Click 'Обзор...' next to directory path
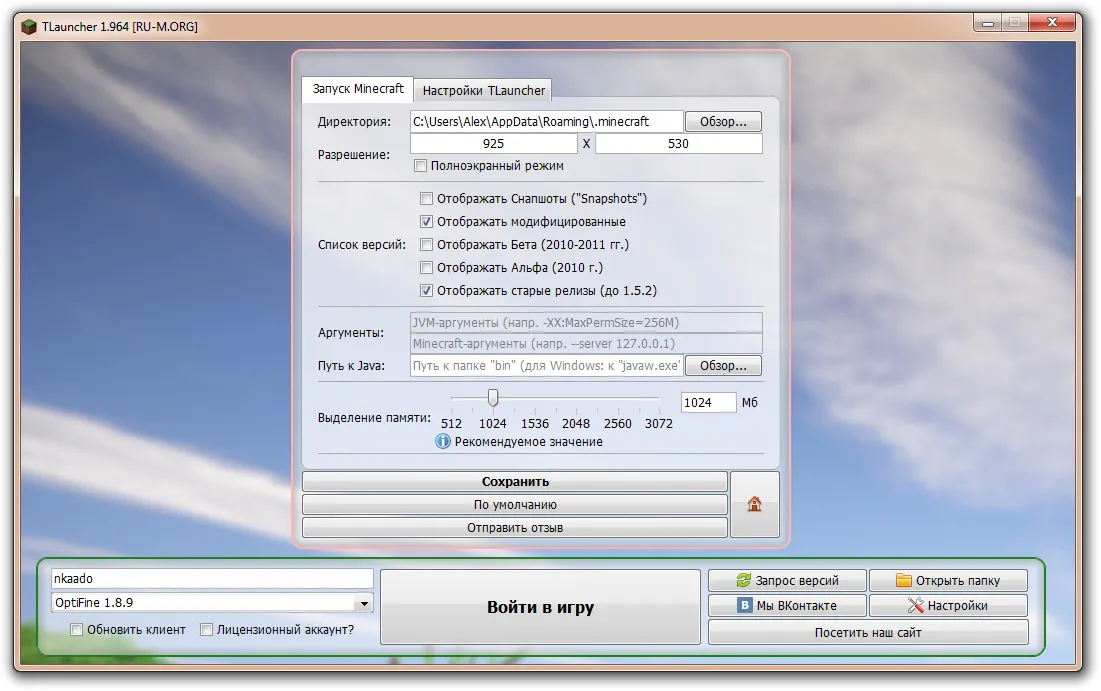This screenshot has width=1101, height=691. [x=723, y=121]
